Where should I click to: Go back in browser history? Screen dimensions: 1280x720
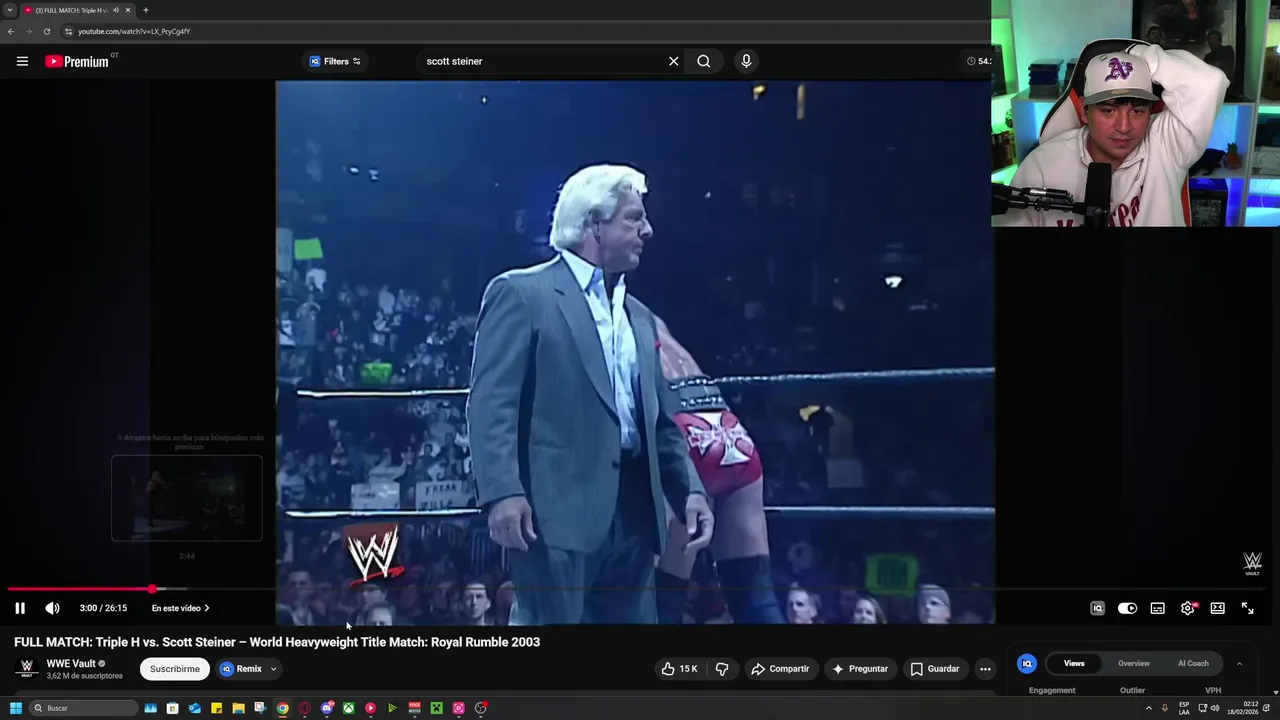[x=11, y=31]
